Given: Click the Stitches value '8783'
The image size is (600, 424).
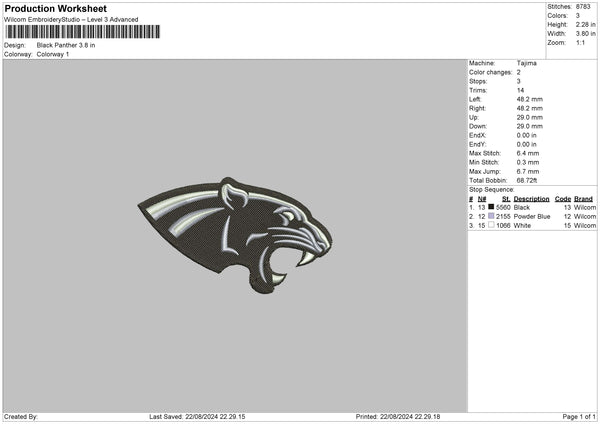Looking at the screenshot, I should tap(583, 7).
